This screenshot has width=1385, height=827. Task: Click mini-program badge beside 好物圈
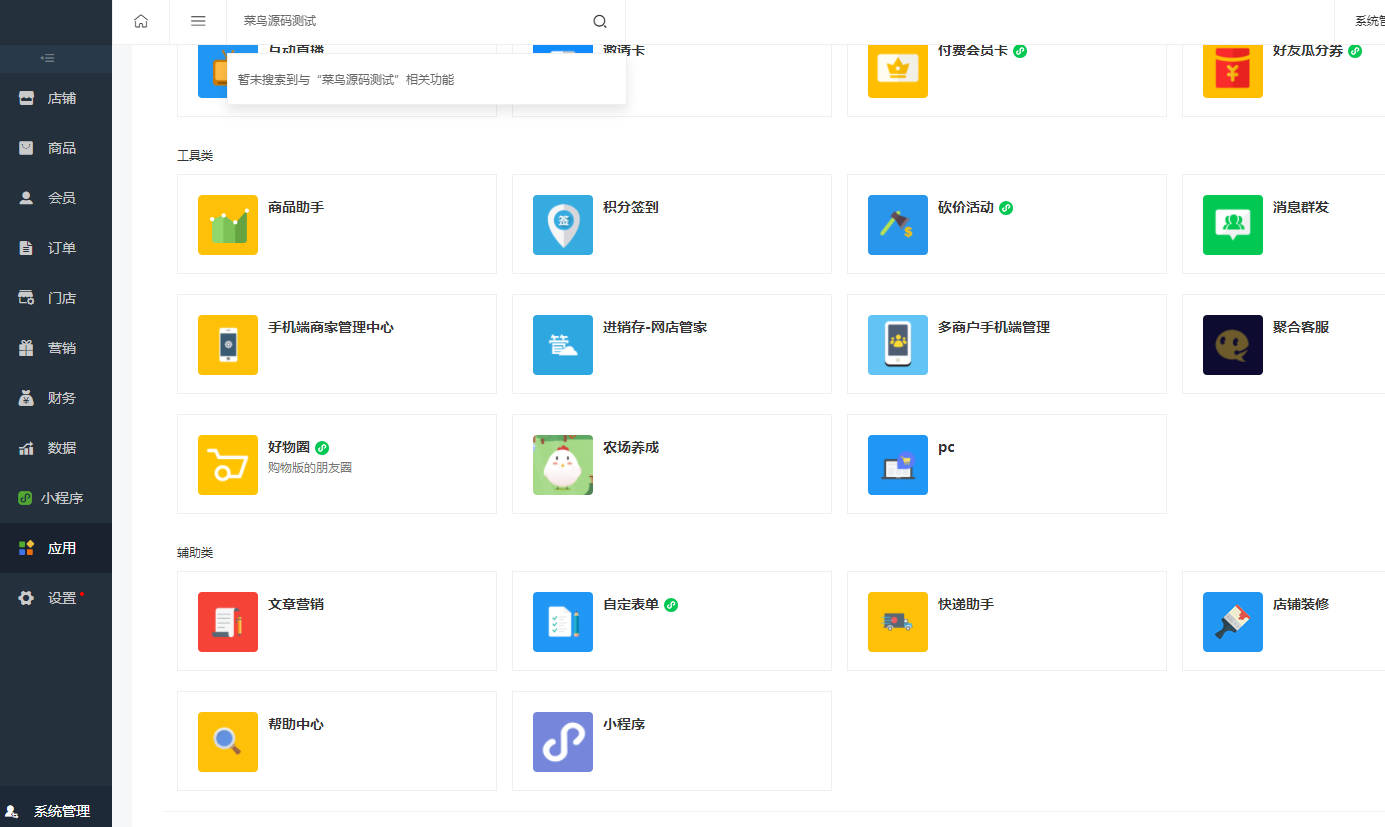(x=322, y=448)
